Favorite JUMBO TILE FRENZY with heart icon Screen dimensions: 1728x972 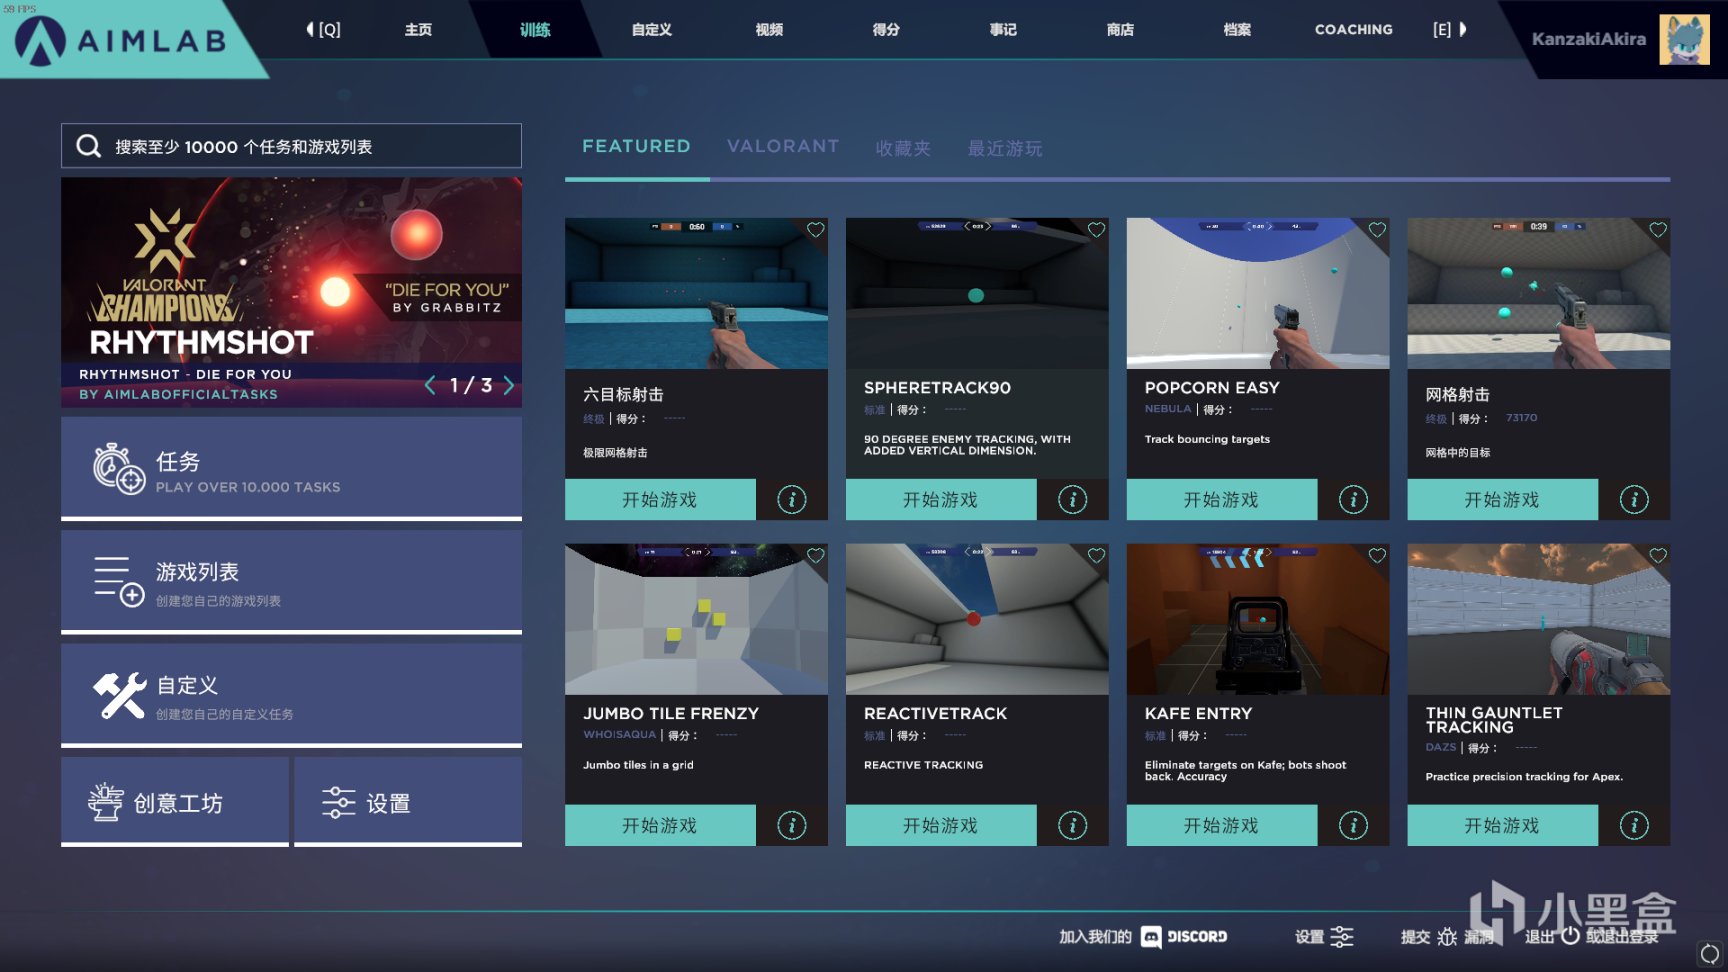[x=816, y=556]
